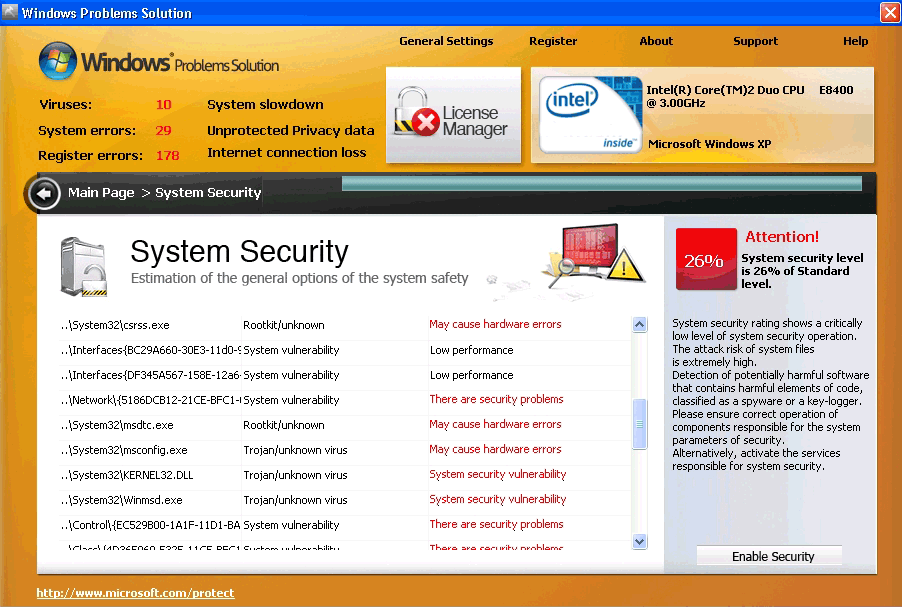
Task: Open the Support menu item
Action: point(755,41)
